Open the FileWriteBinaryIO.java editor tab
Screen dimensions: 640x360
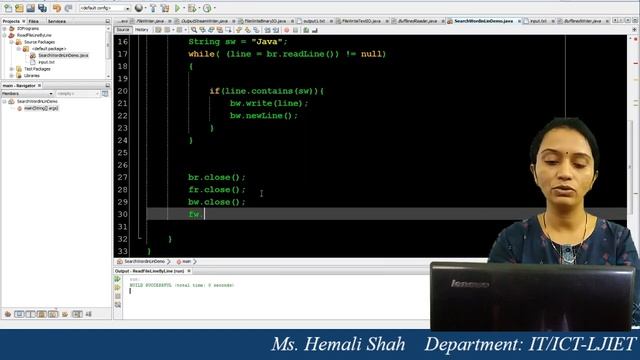(265, 21)
